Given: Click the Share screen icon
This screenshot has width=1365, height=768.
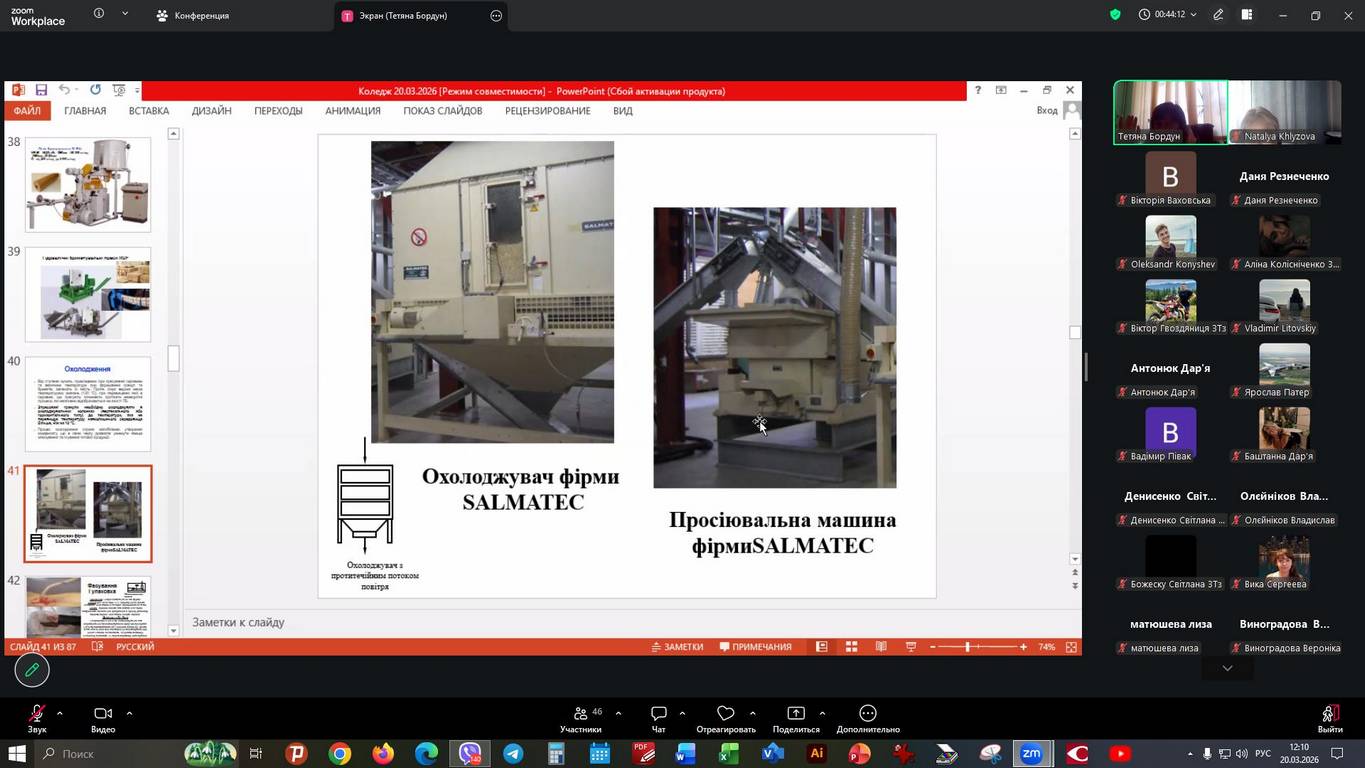Looking at the screenshot, I should 796,713.
